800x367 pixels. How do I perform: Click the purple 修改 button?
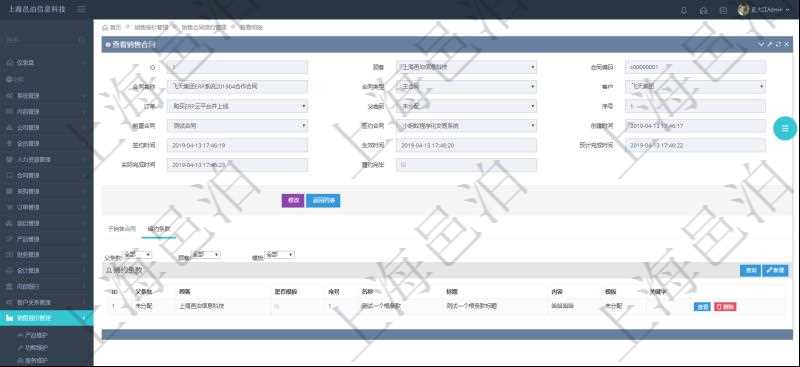[x=293, y=201]
